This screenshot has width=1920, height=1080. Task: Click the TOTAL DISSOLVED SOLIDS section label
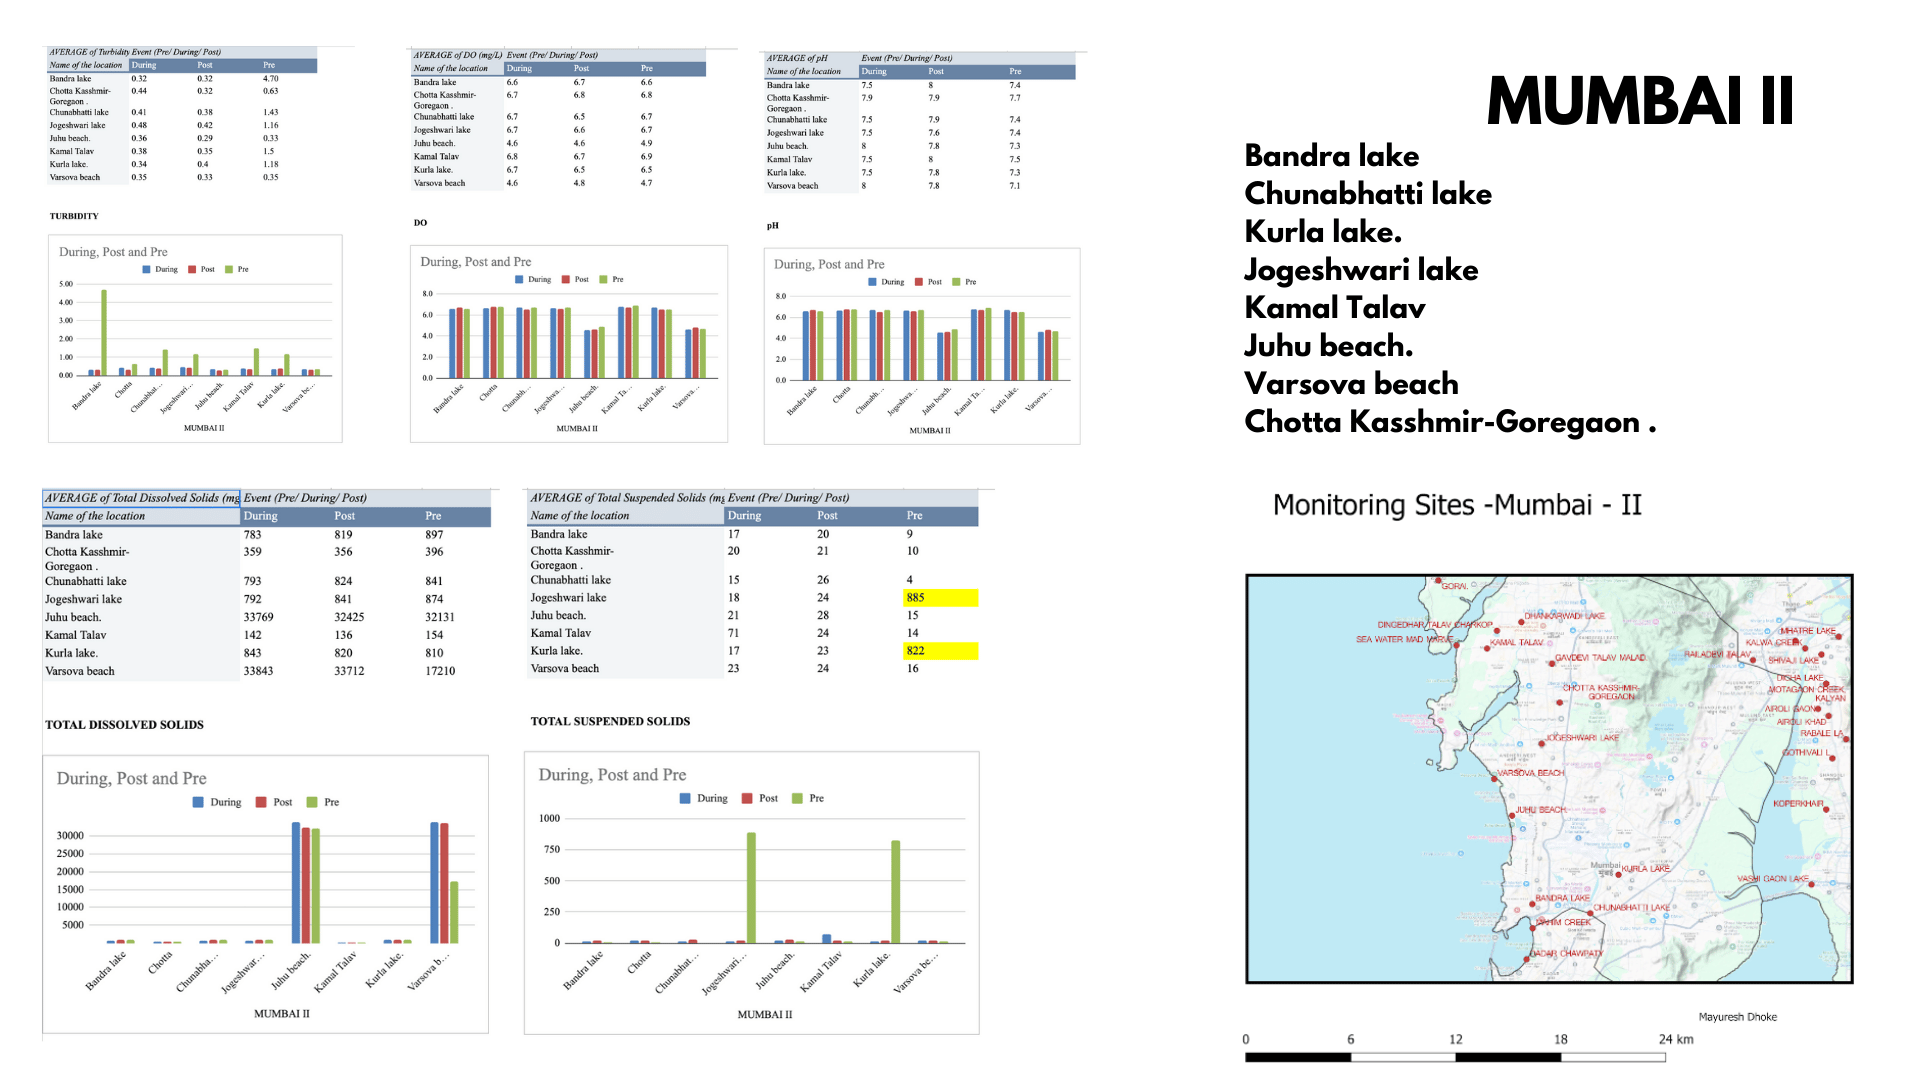(124, 725)
